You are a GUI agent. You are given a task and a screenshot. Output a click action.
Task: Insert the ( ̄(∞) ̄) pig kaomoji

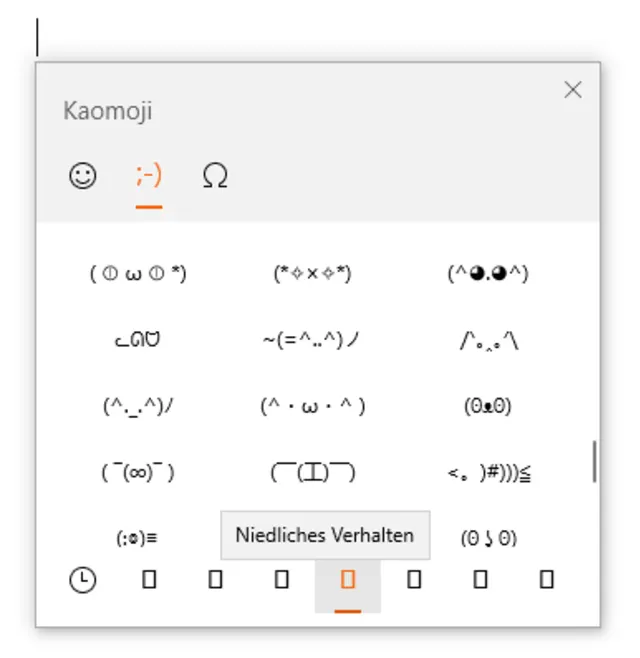point(138,472)
